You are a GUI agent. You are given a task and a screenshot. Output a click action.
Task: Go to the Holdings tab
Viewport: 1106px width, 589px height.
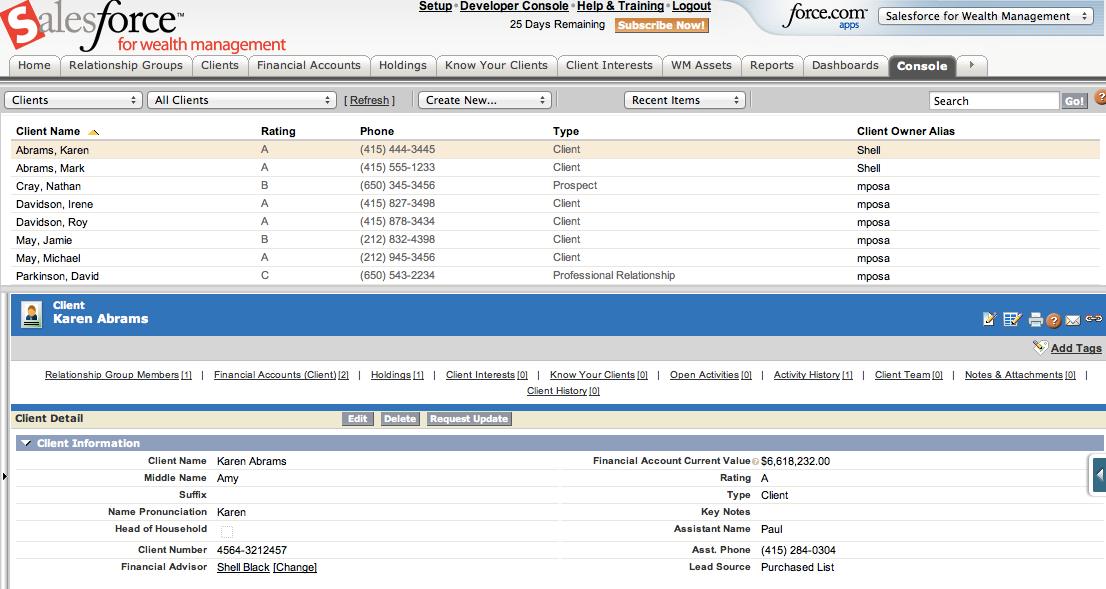403,65
